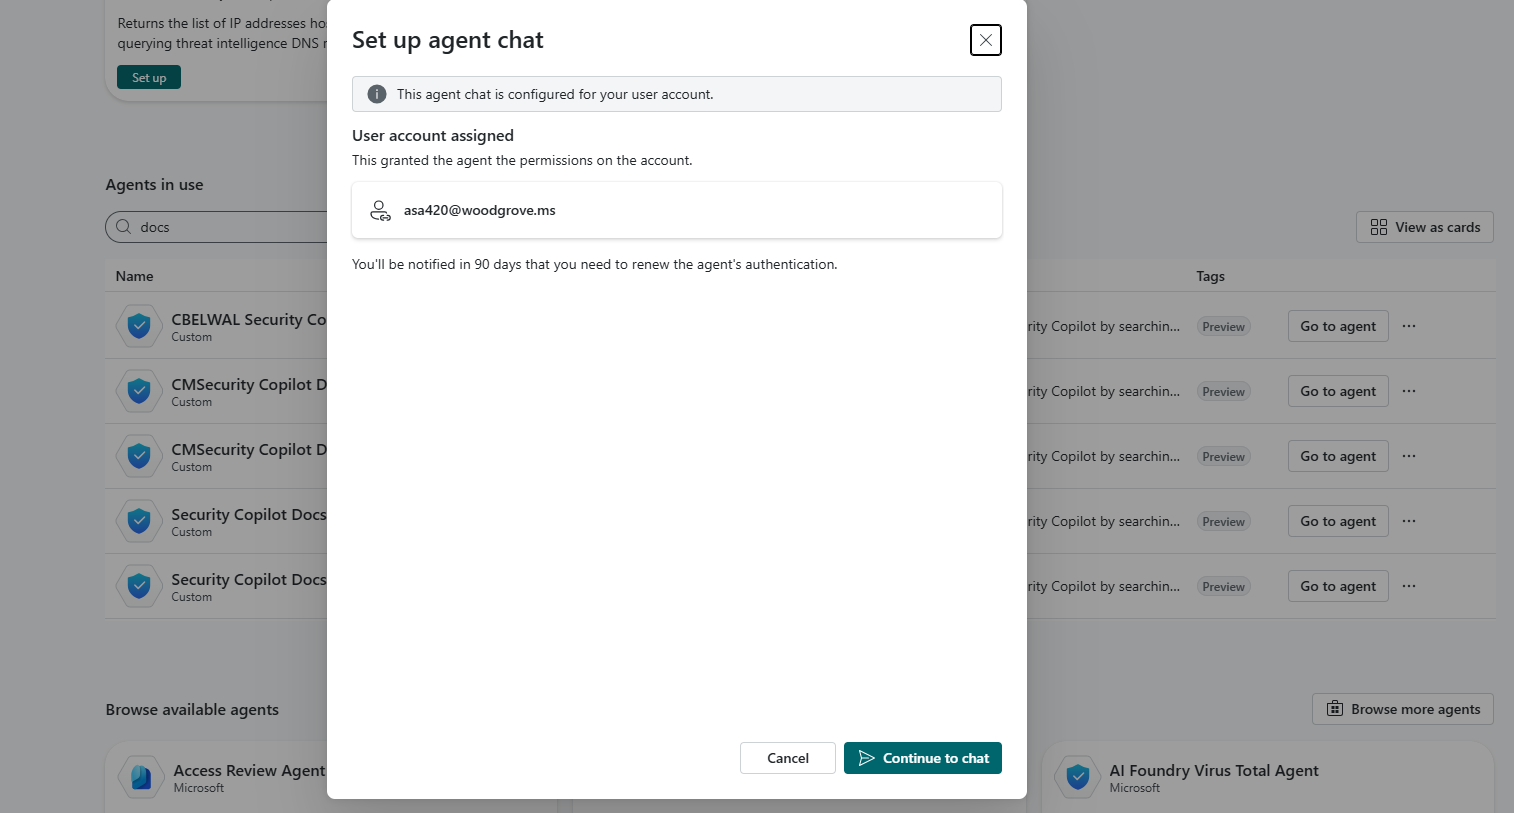This screenshot has height=813, width=1514.
Task: Click the Tags column header
Action: pyautogui.click(x=1210, y=276)
